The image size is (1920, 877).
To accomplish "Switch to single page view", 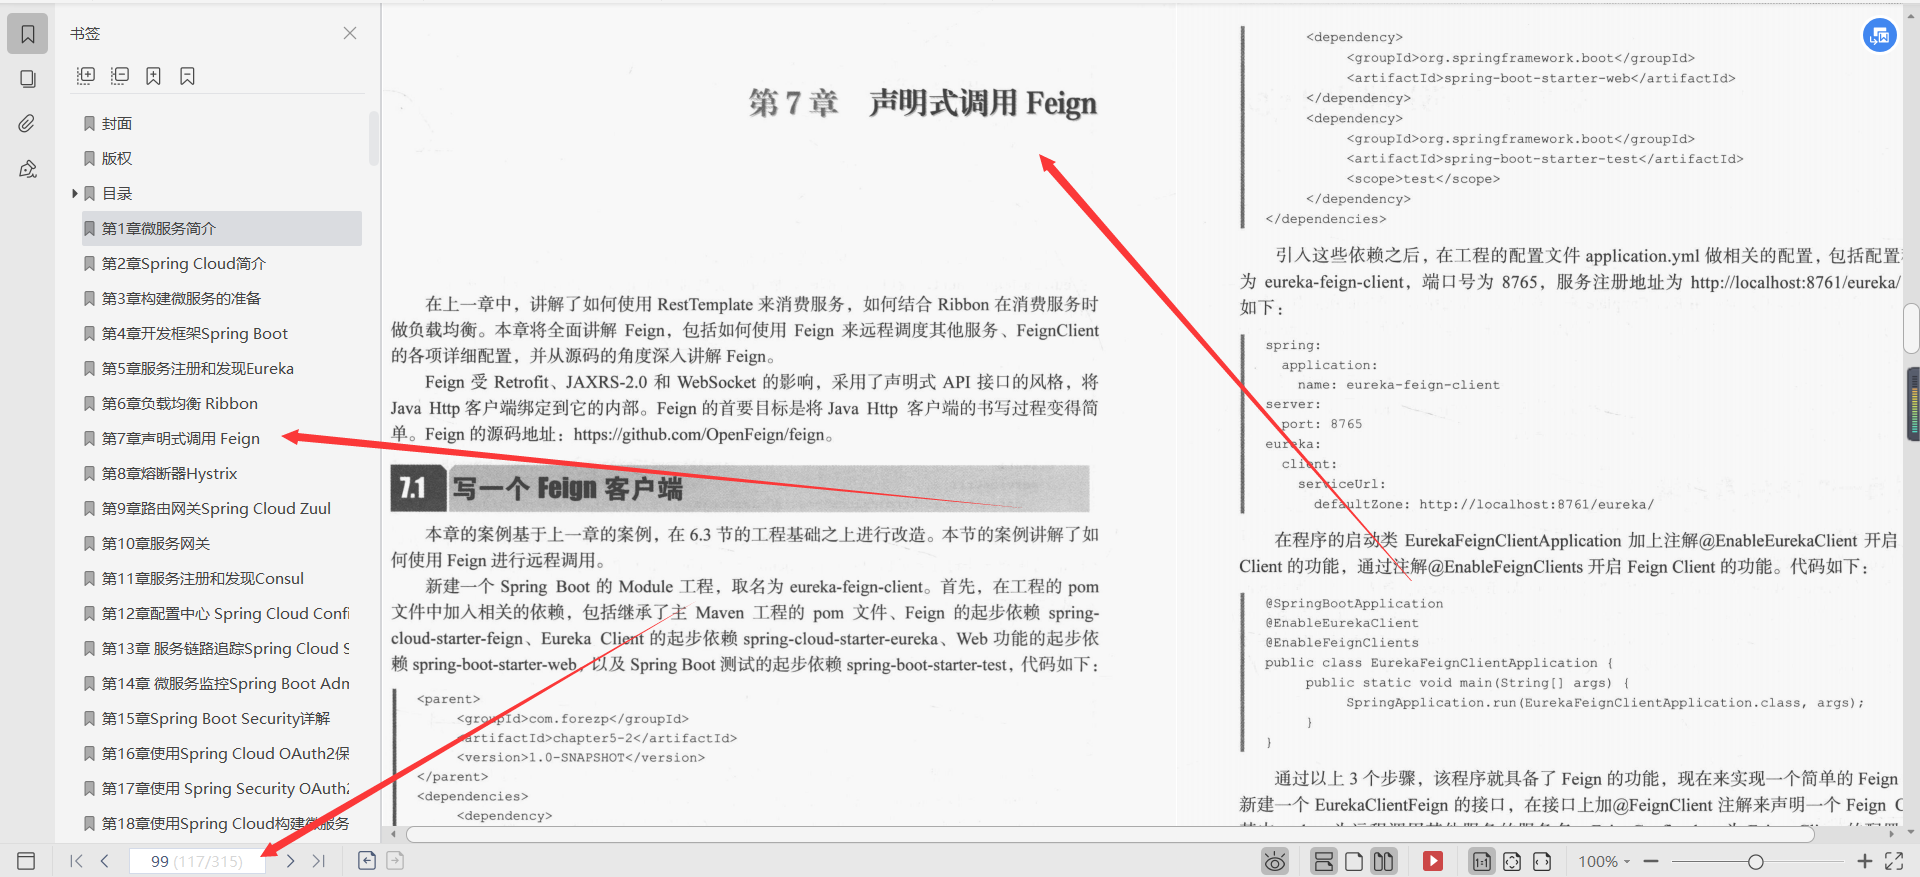I will (1354, 861).
